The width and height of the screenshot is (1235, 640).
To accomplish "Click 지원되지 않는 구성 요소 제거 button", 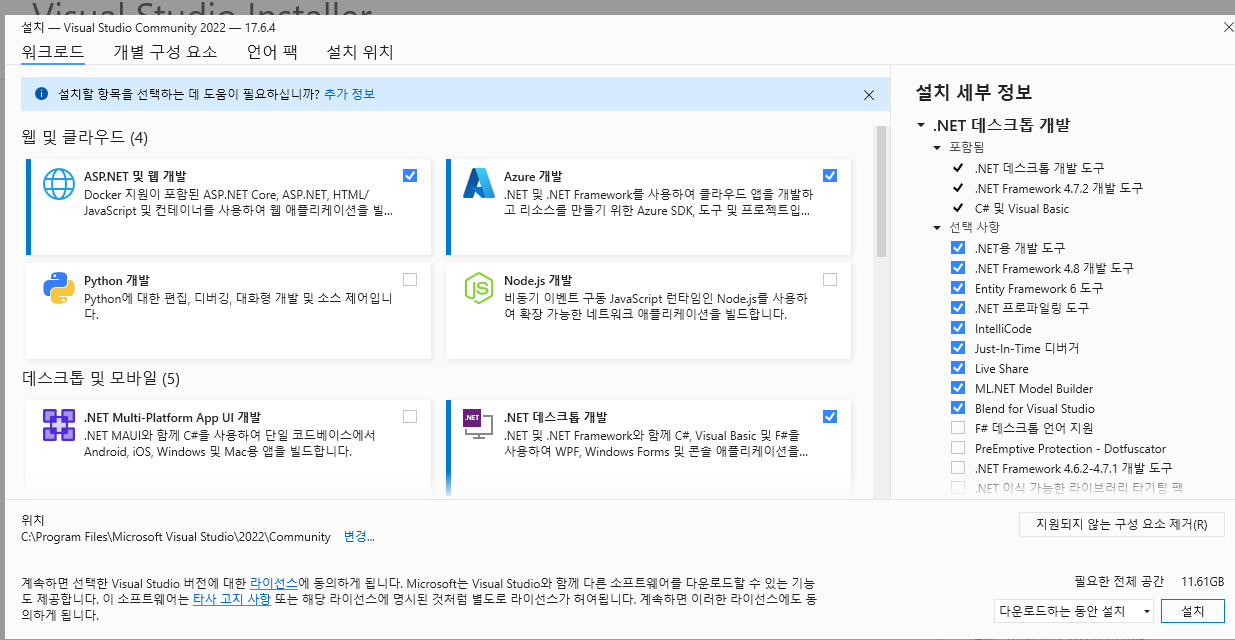I will 1121,524.
